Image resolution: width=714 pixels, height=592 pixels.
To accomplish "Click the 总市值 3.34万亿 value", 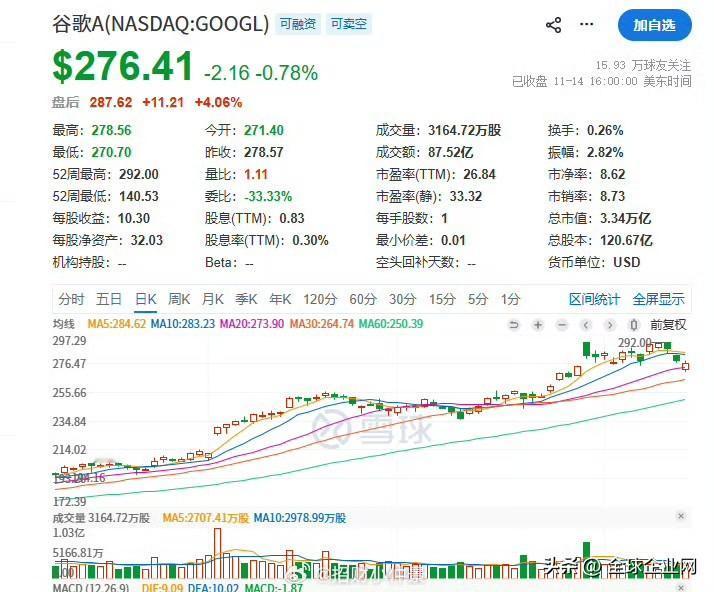I will coord(626,218).
